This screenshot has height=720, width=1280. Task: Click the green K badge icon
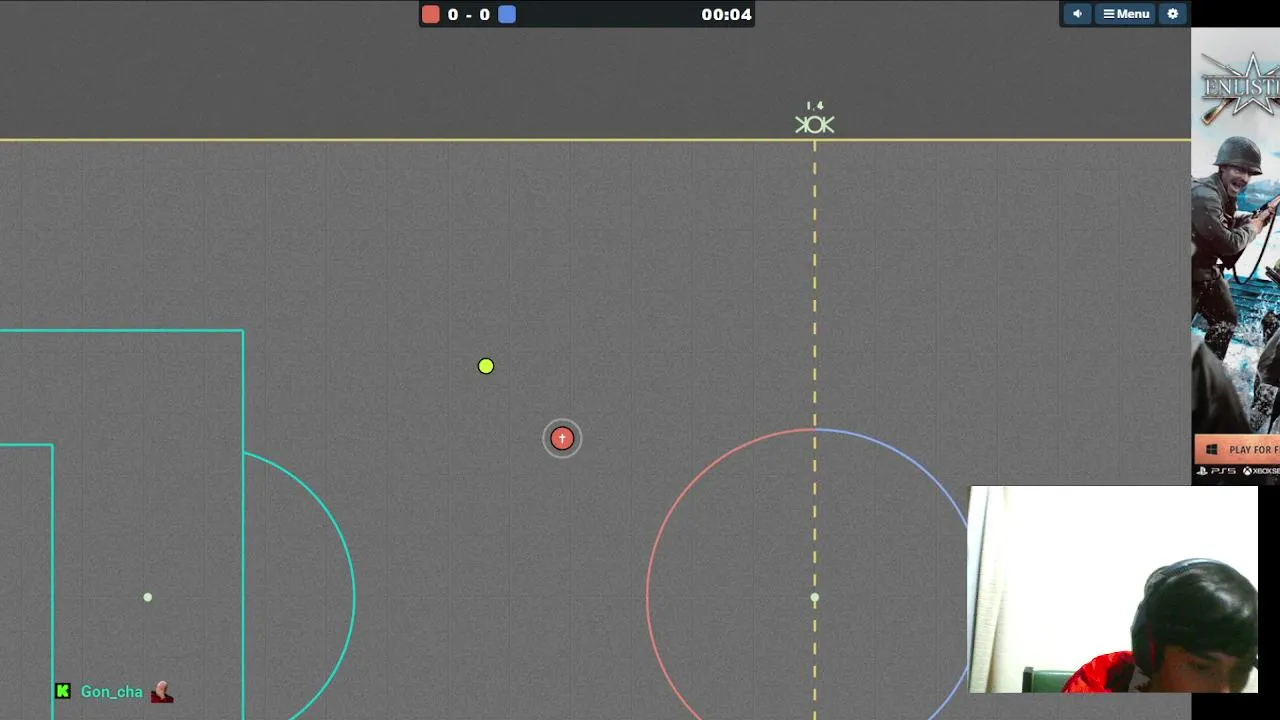pyautogui.click(x=63, y=691)
